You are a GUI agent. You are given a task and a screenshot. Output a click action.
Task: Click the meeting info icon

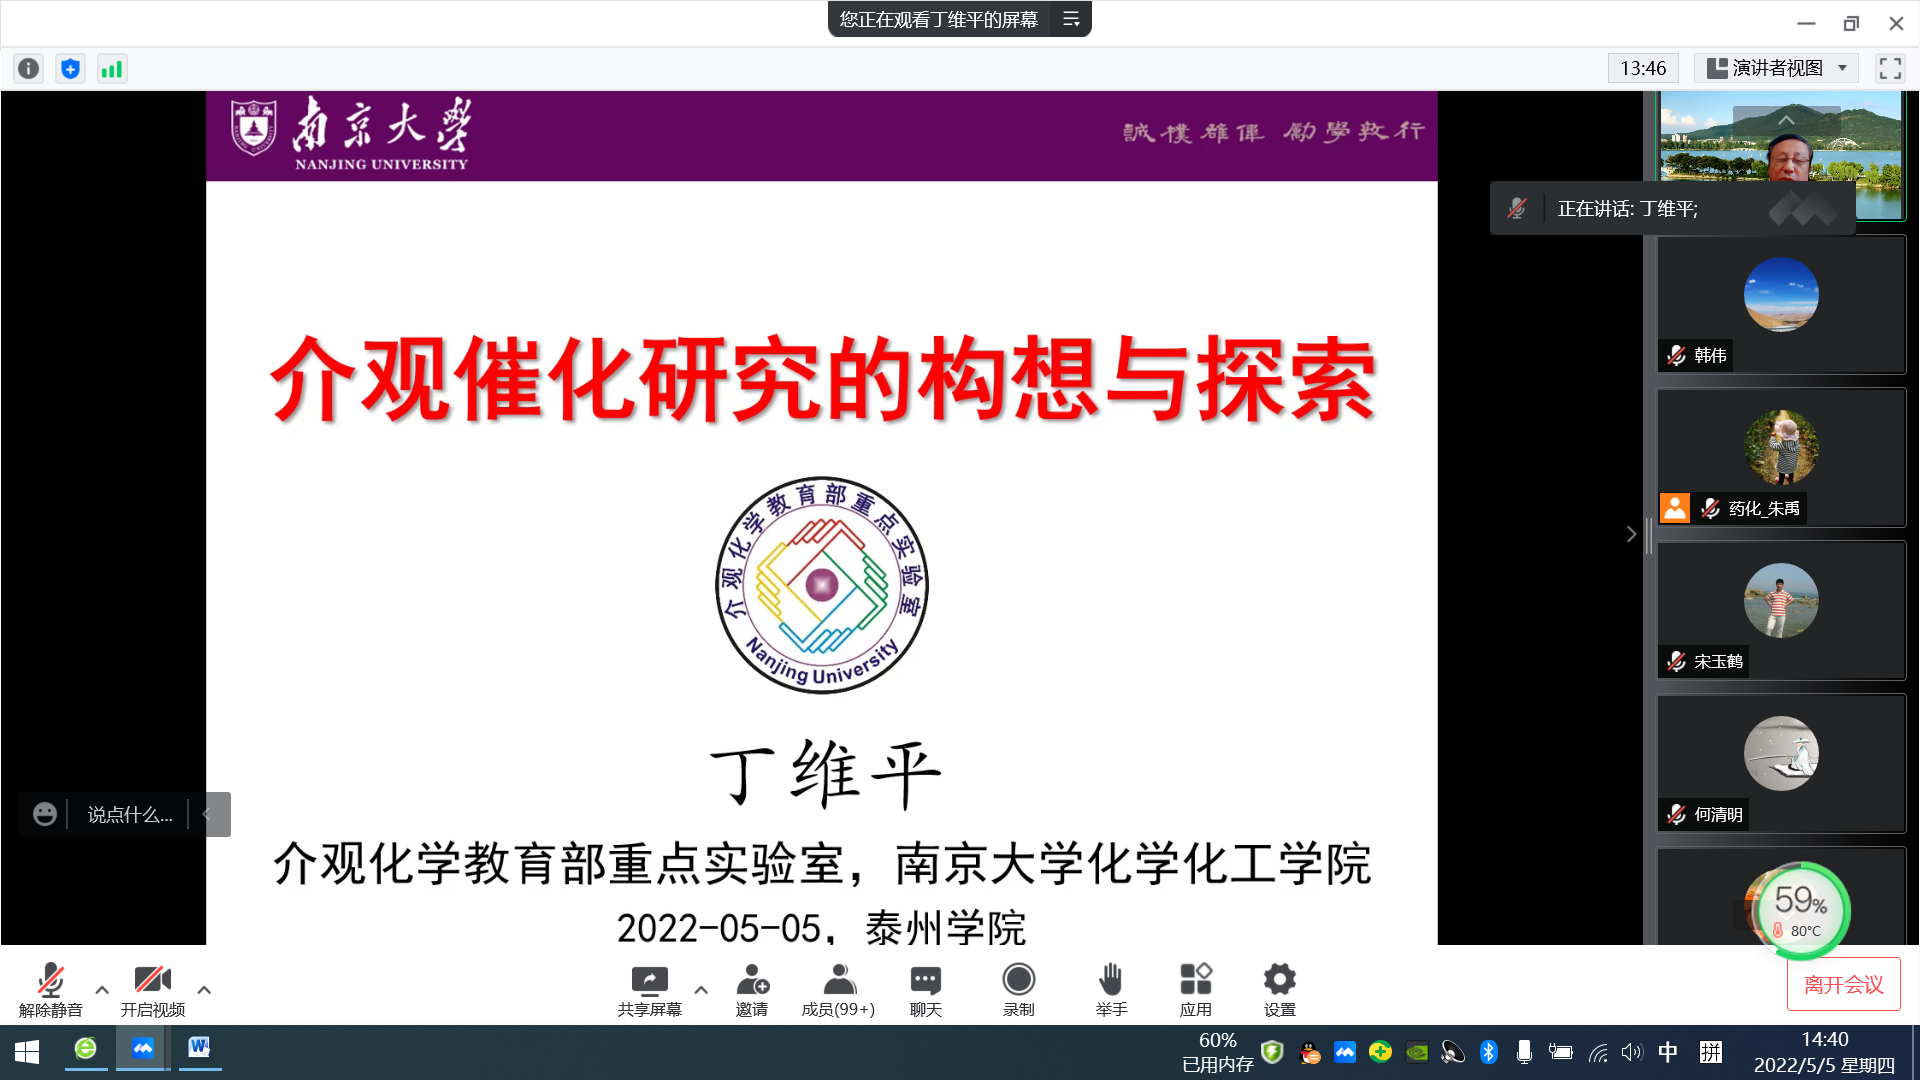(x=28, y=68)
